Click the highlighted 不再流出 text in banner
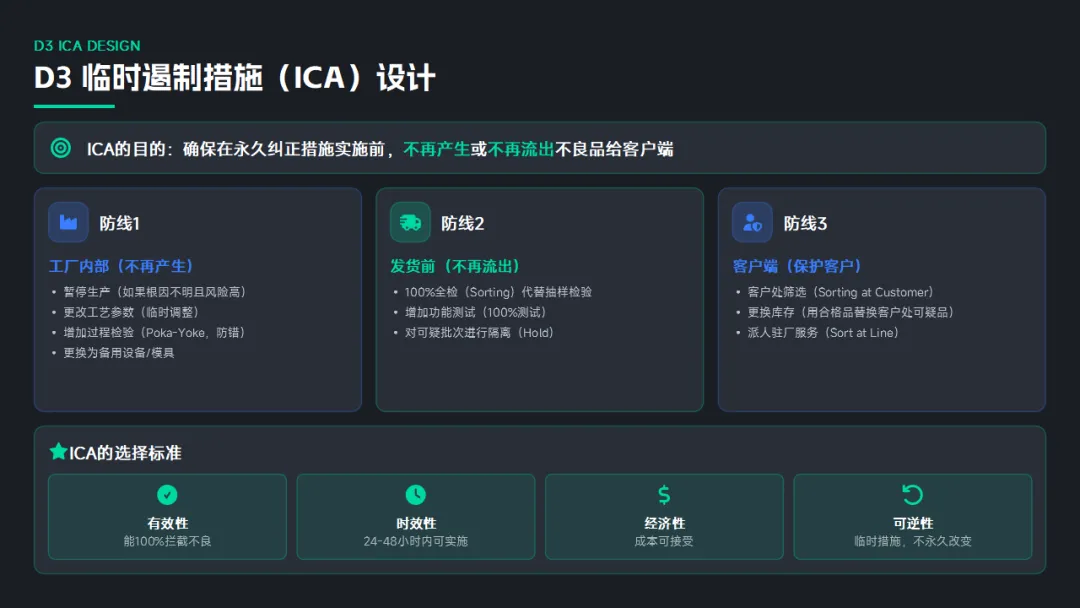The image size is (1080, 608). (x=521, y=149)
